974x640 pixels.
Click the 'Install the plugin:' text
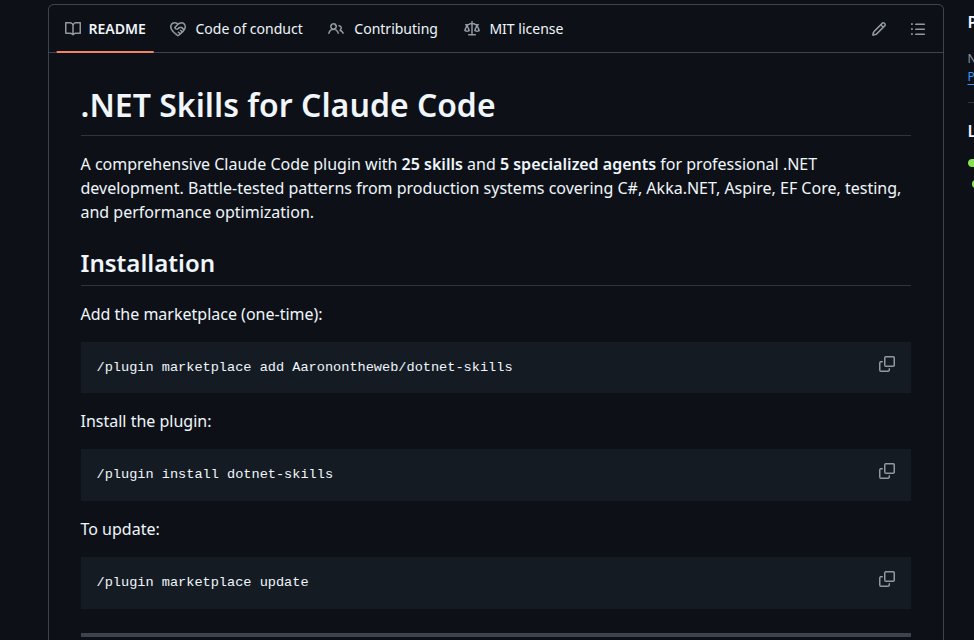click(x=146, y=421)
